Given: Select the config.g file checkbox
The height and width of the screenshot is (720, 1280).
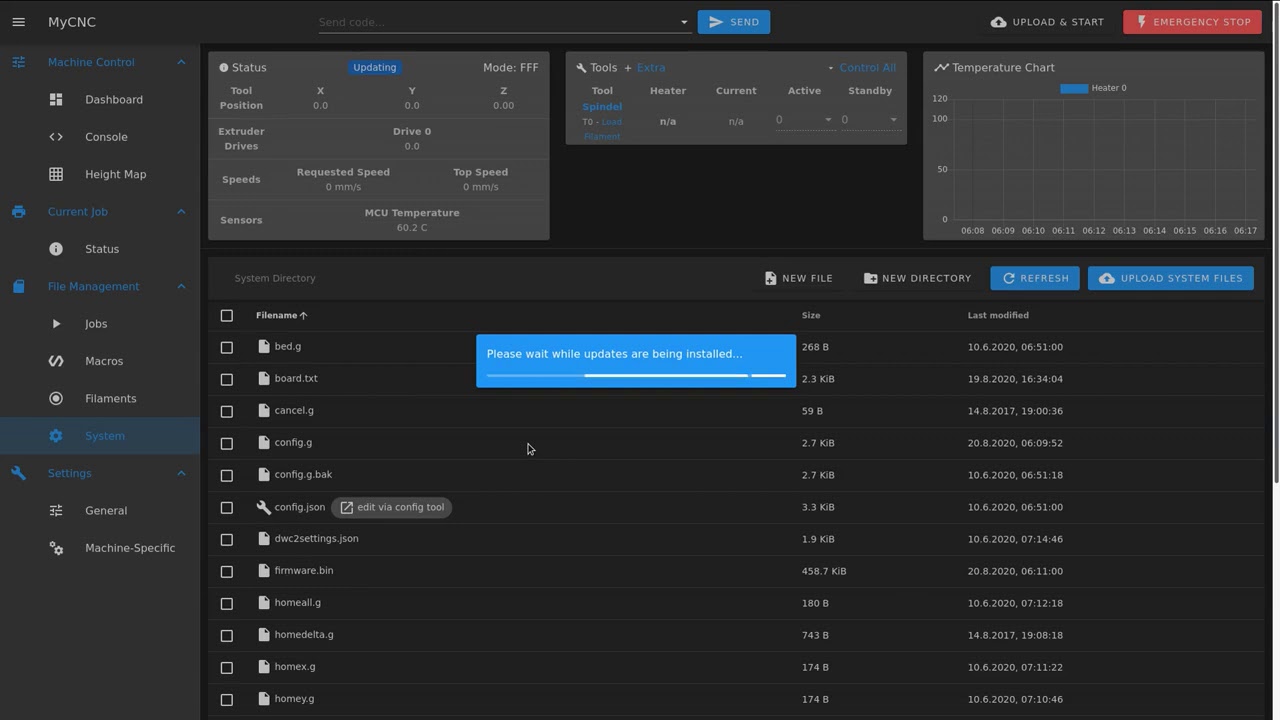Looking at the screenshot, I should [227, 443].
